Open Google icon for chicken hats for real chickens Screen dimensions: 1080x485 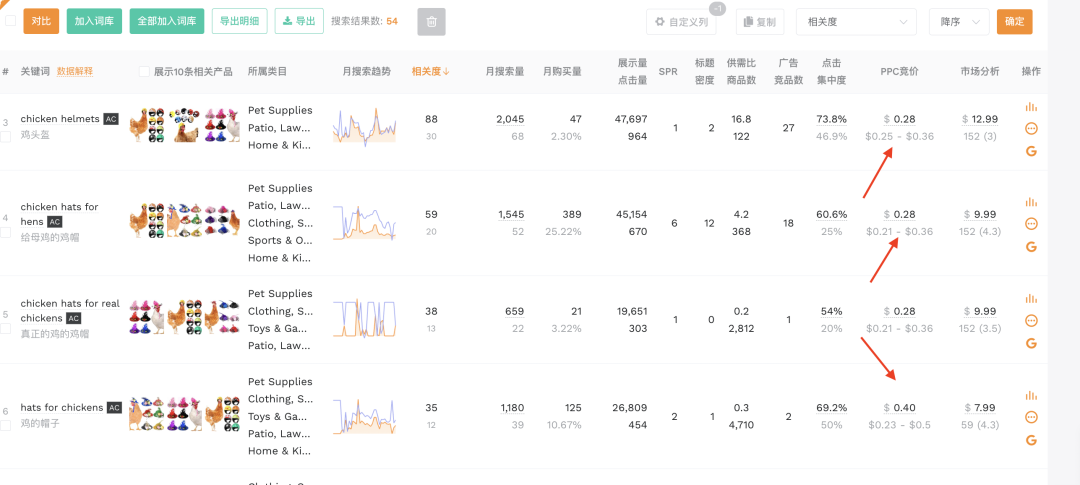[1031, 343]
